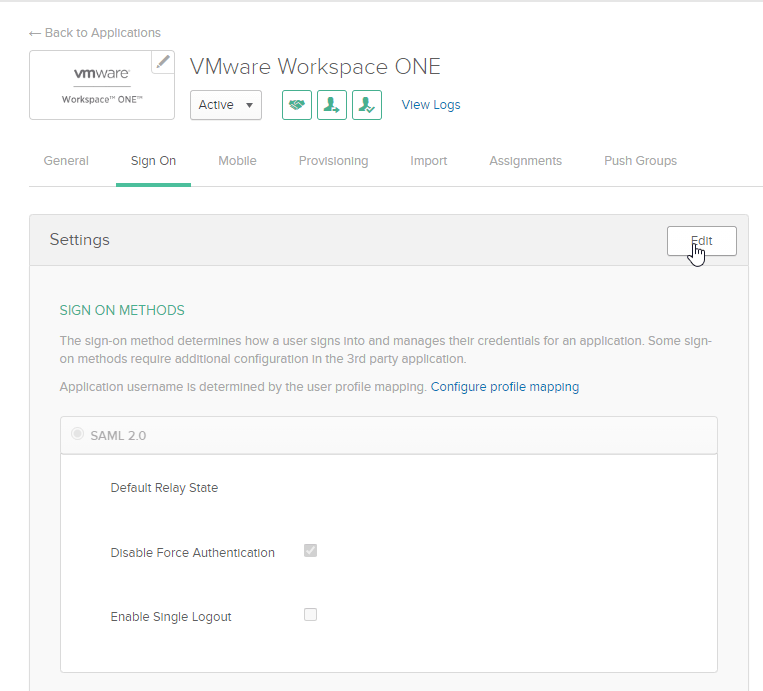Screen dimensions: 763x691
Task: Click the Edit button in Settings
Action: (x=702, y=241)
